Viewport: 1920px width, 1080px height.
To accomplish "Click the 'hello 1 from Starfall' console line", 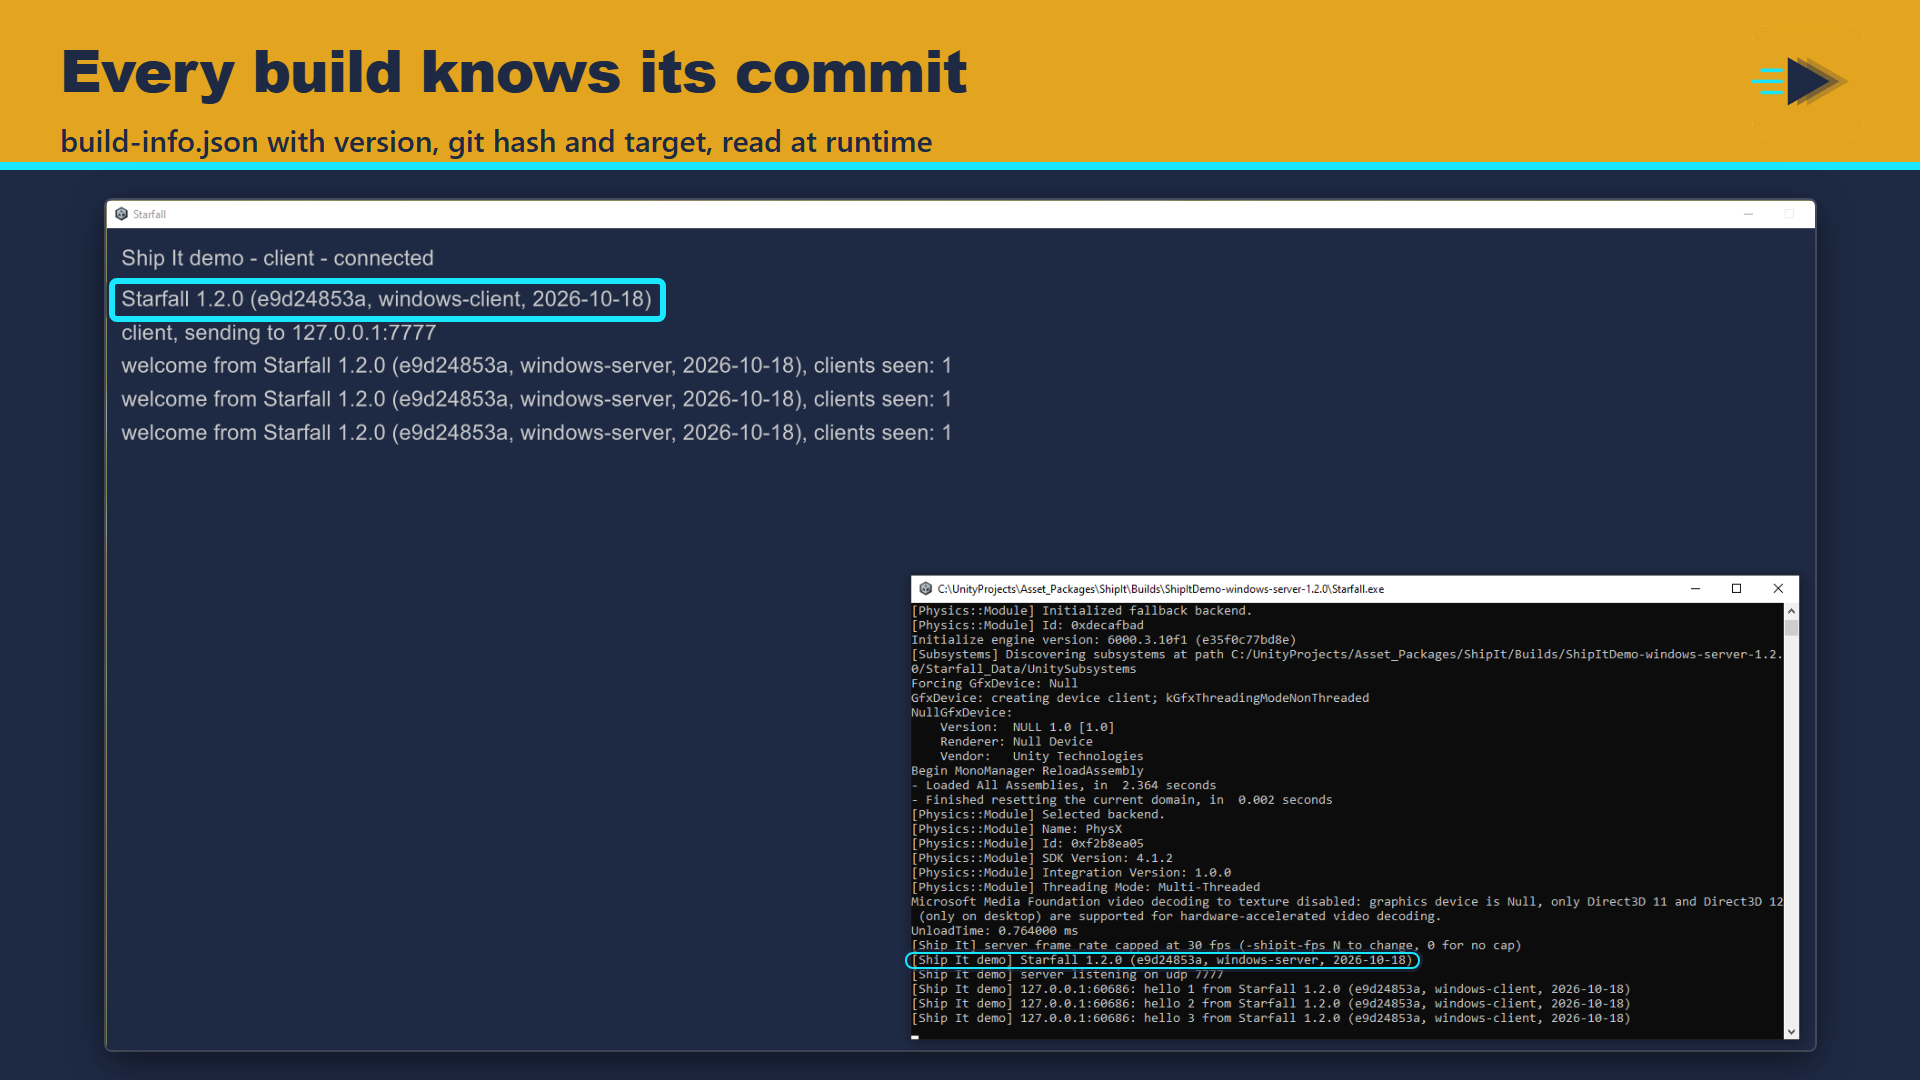I will coord(1270,989).
